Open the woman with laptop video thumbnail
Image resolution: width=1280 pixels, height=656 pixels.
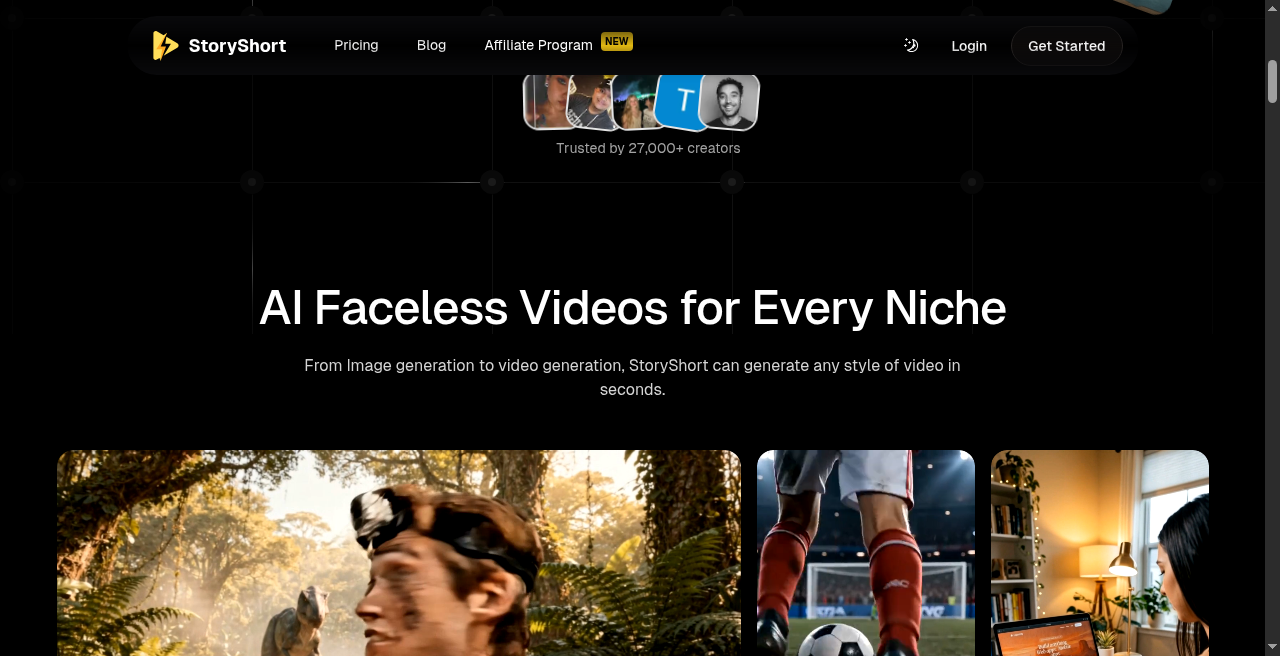click(x=1100, y=553)
